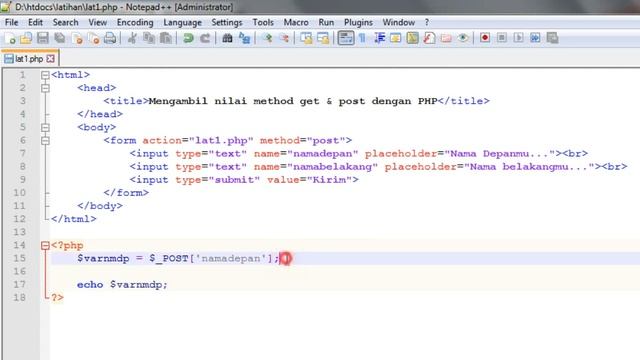Click the Close All documents icon
The height and width of the screenshot is (360, 640).
coord(93,38)
